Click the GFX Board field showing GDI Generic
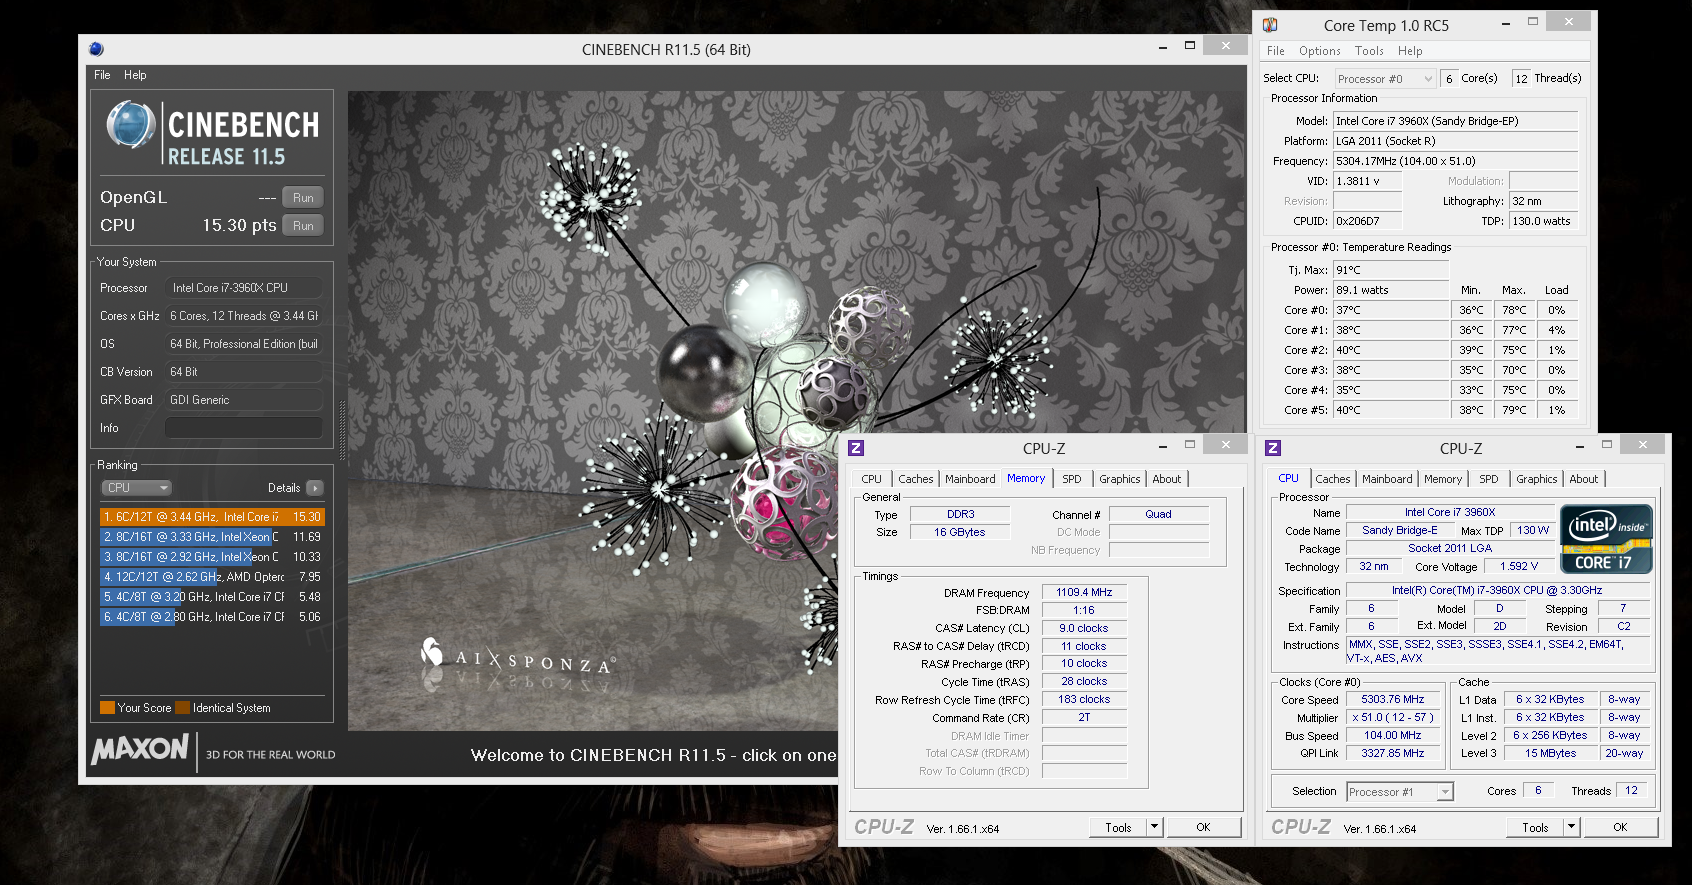This screenshot has height=885, width=1692. (x=244, y=400)
